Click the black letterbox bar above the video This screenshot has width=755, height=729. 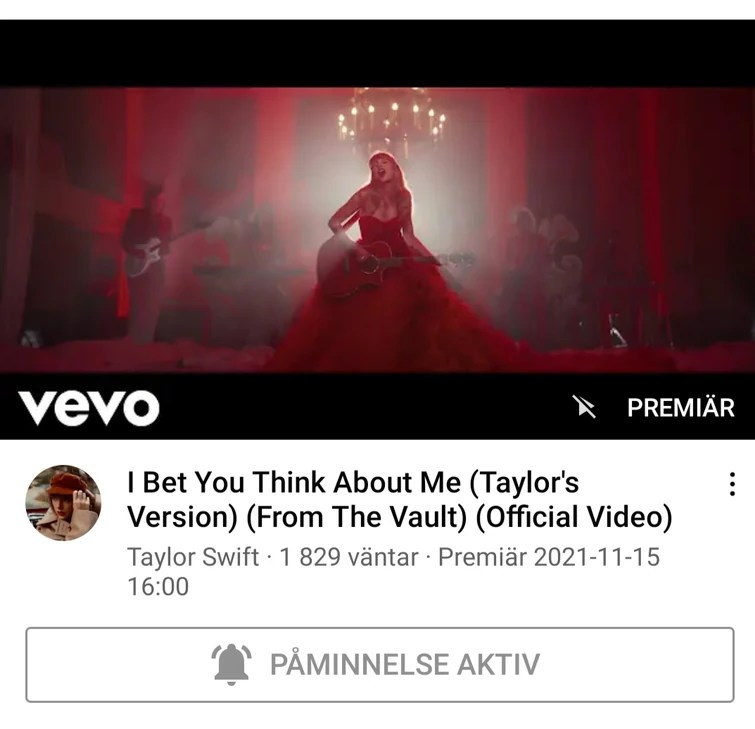point(378,53)
